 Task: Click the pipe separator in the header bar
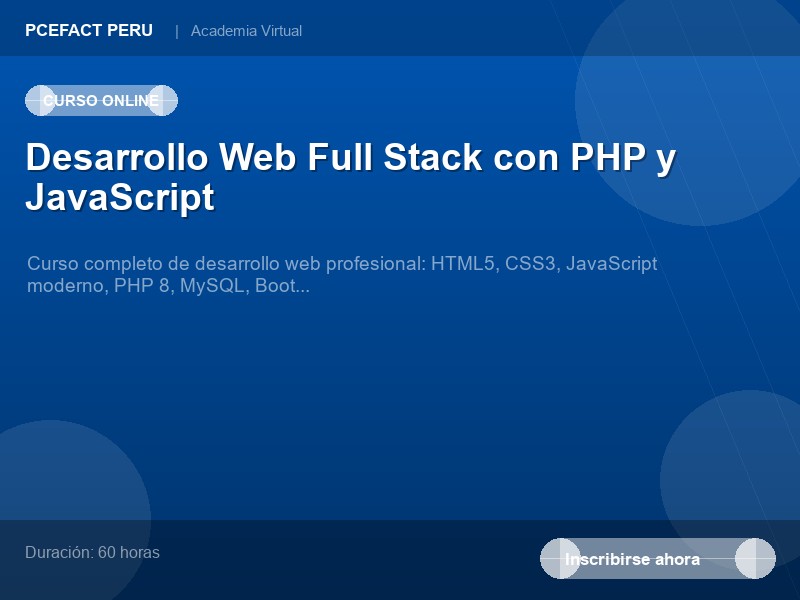point(178,31)
